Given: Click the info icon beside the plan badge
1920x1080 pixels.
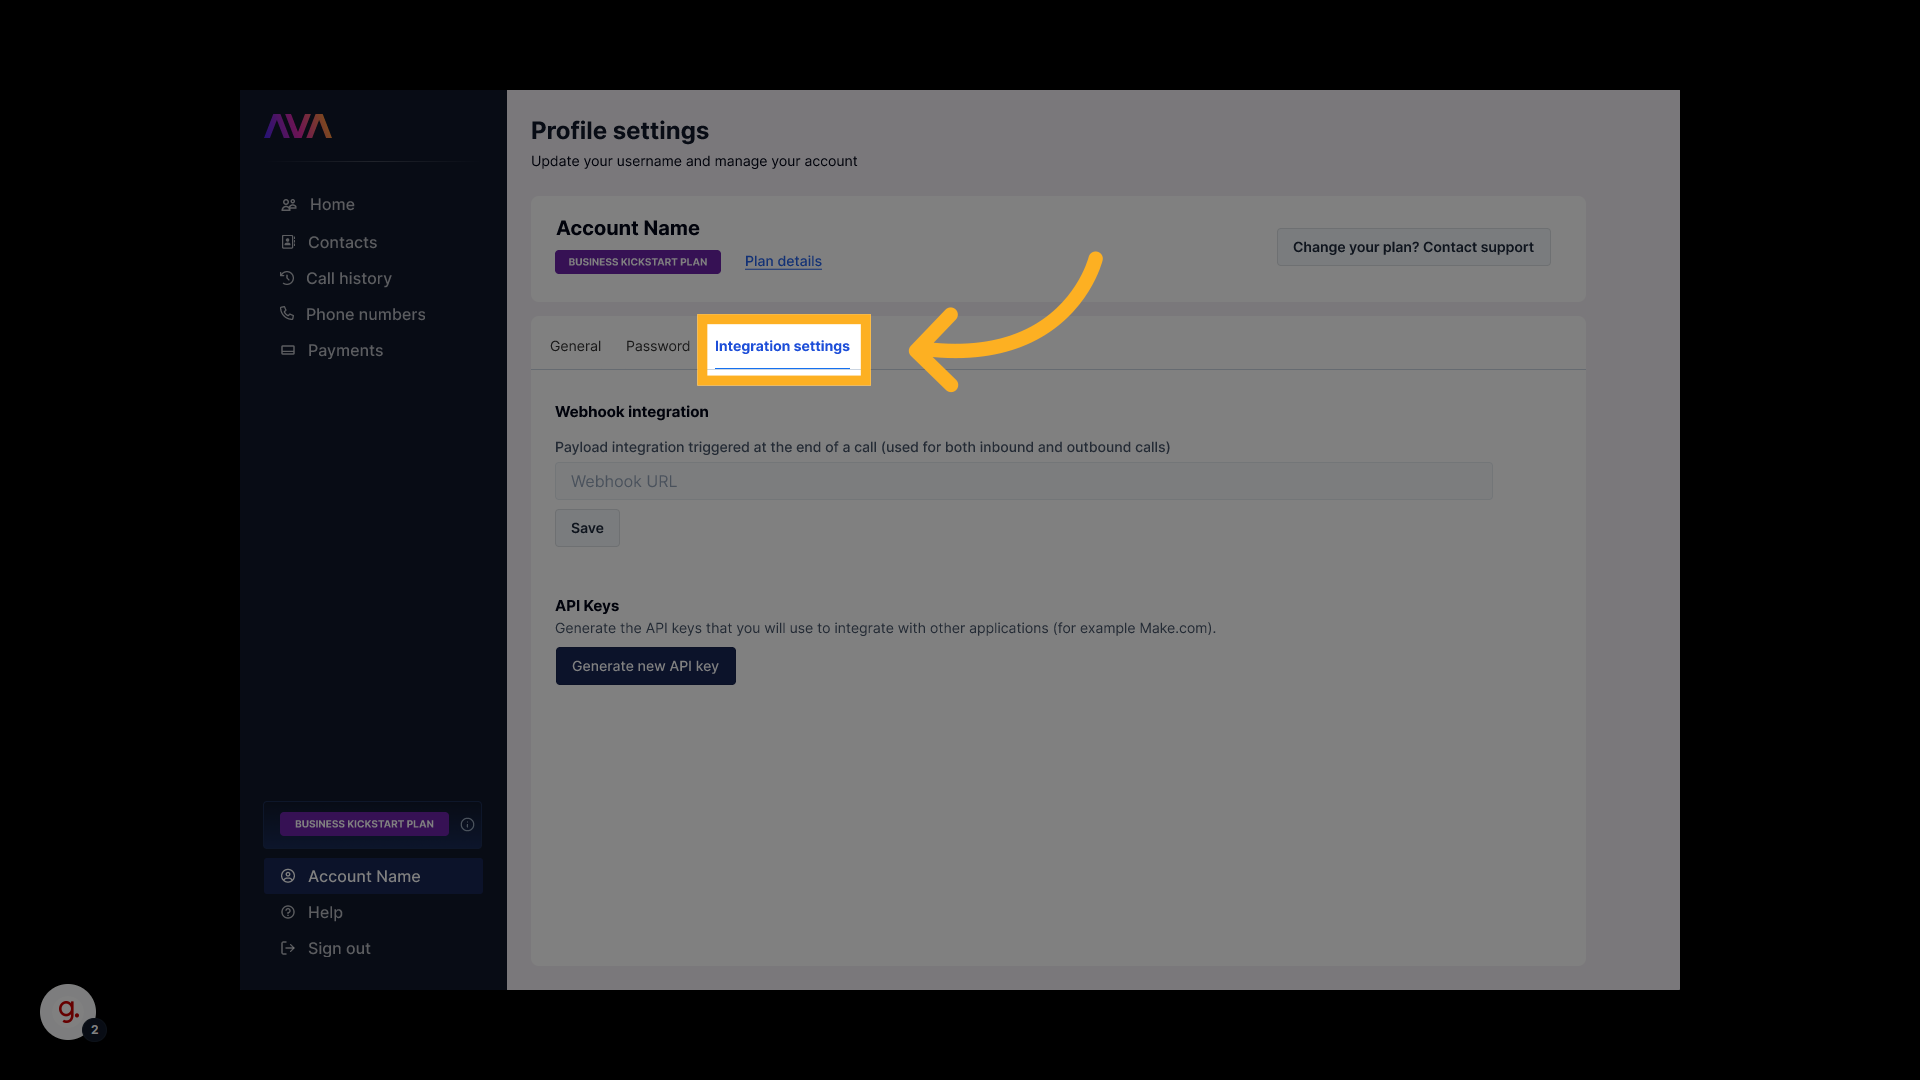Looking at the screenshot, I should (x=467, y=825).
